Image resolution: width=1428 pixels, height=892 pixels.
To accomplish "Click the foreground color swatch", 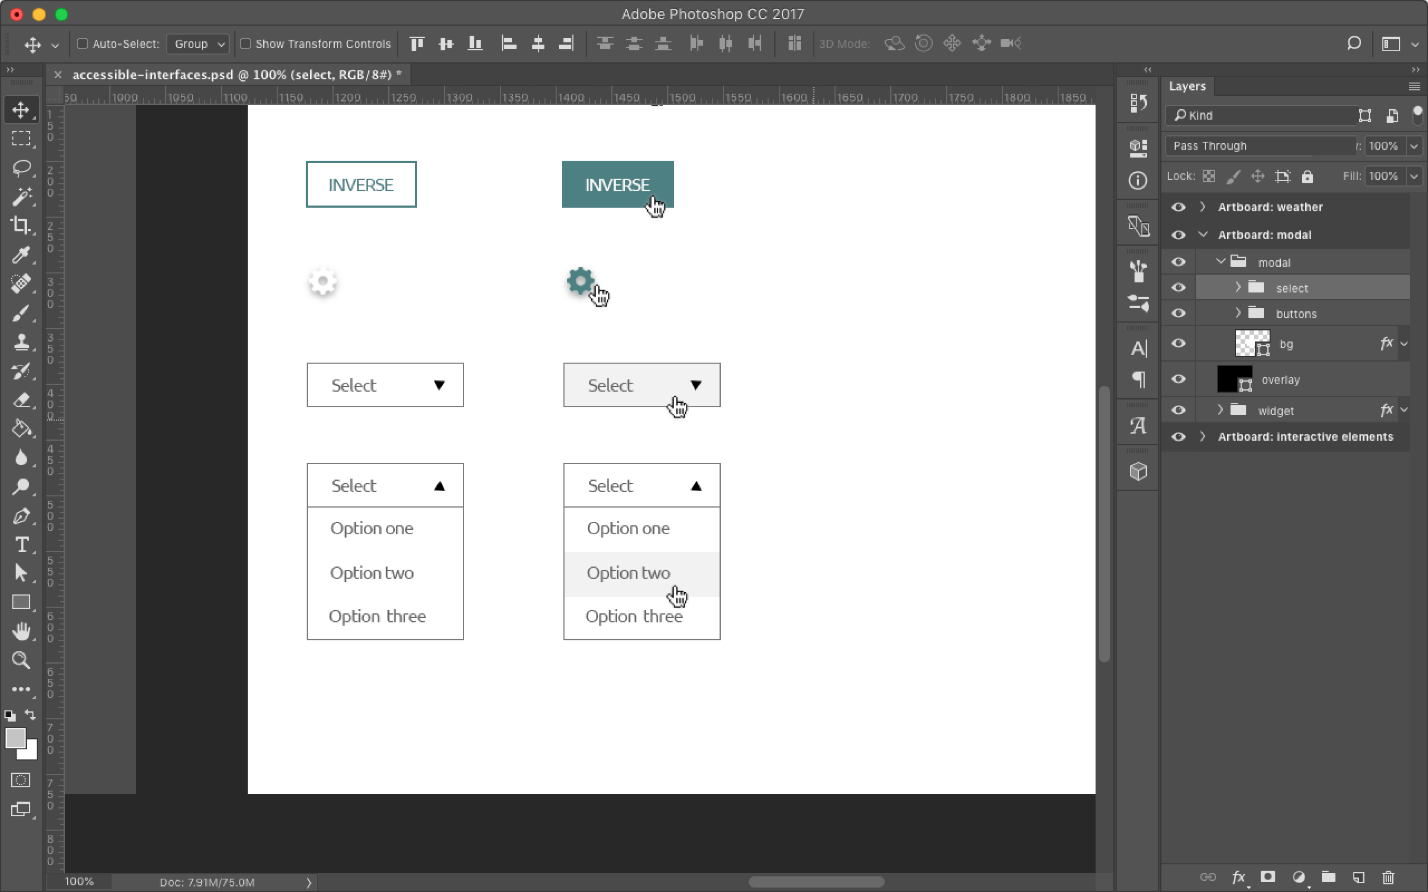I will [x=15, y=738].
